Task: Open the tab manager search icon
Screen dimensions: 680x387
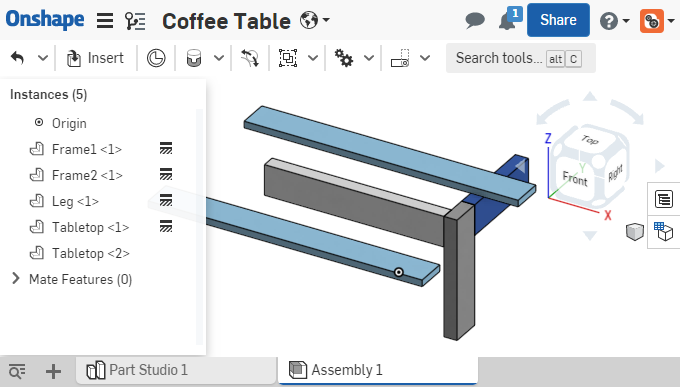Action: pos(17,371)
